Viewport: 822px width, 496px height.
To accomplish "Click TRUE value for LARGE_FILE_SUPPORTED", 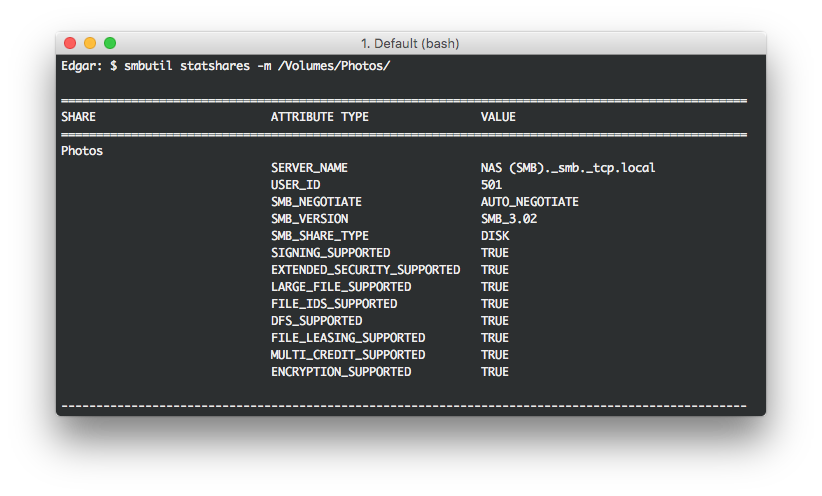I will pos(495,287).
